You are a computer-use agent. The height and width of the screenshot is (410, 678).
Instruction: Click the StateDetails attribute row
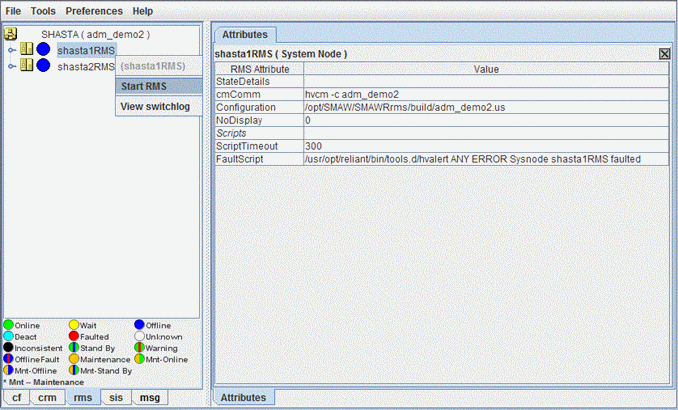coord(442,81)
